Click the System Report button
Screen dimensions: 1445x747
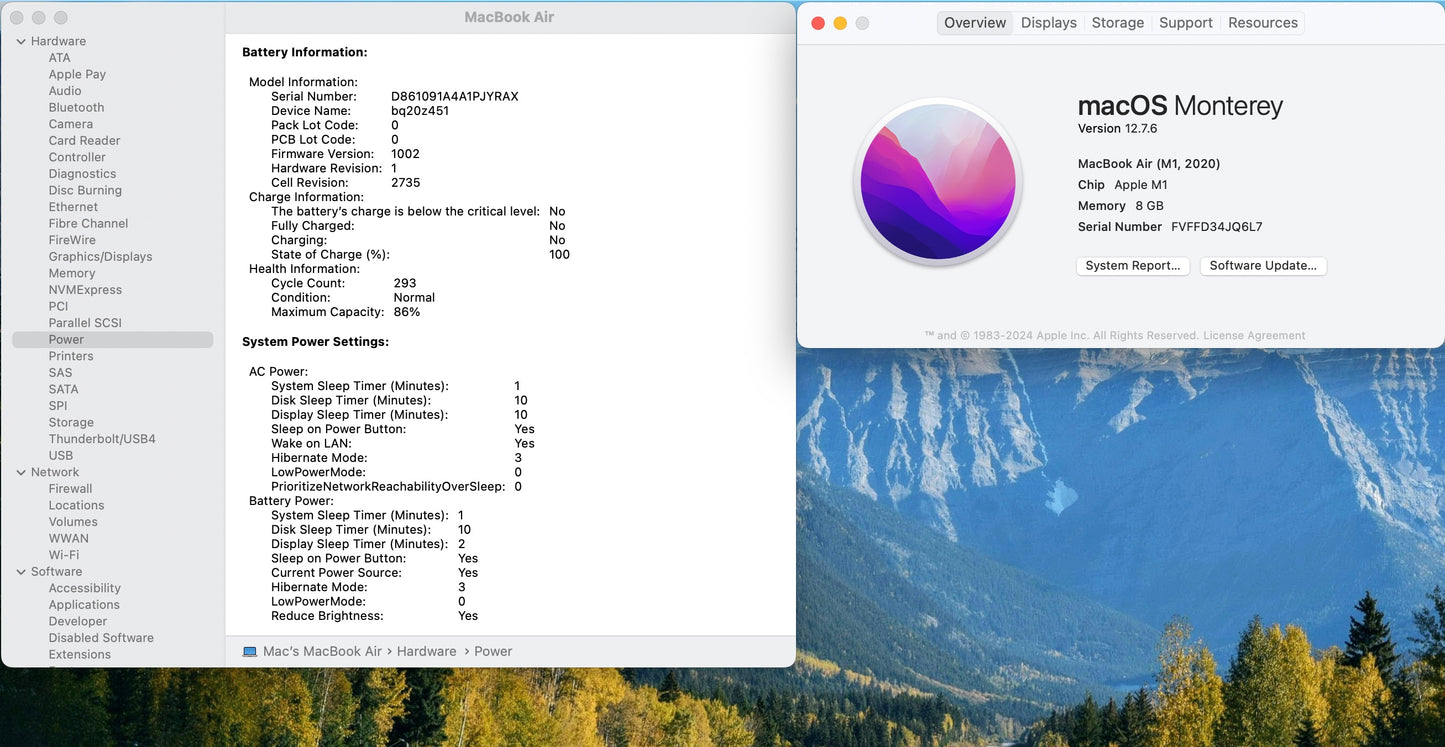(x=1133, y=266)
